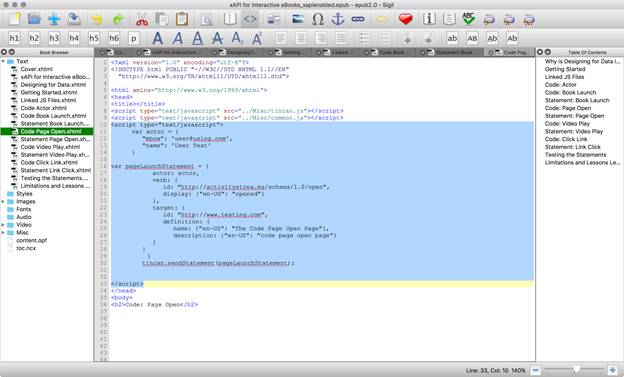Click the Split at Cursor icon
The height and width of the screenshot is (377, 624).
click(x=273, y=19)
